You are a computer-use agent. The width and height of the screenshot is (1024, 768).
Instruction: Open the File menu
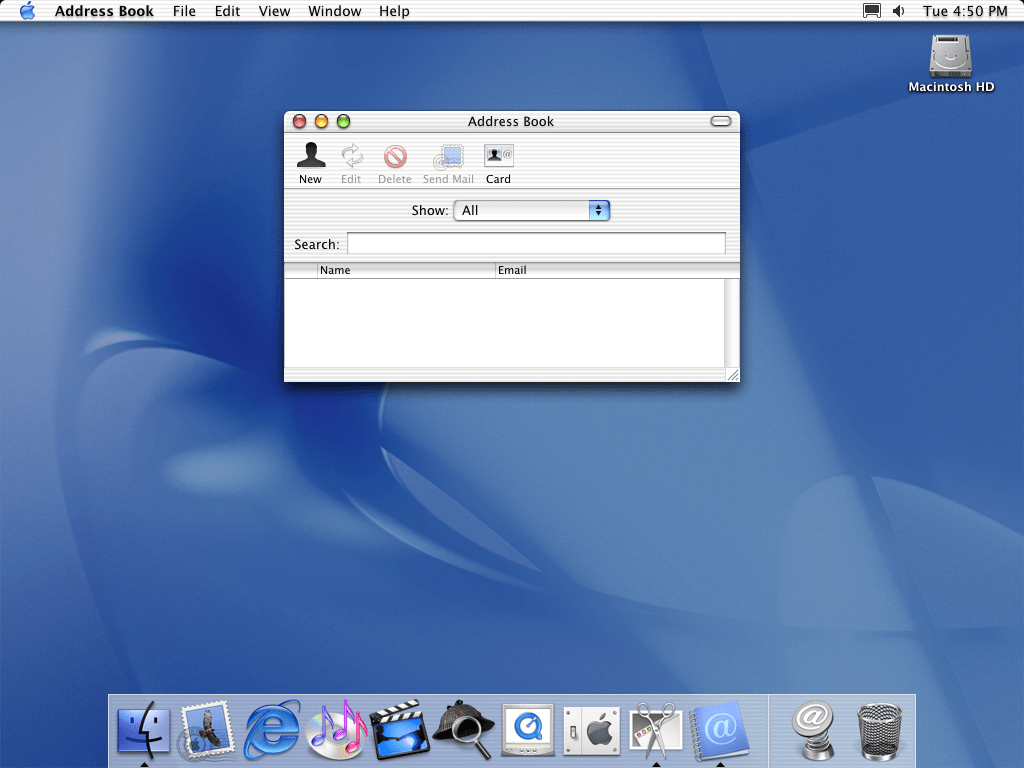tap(184, 11)
